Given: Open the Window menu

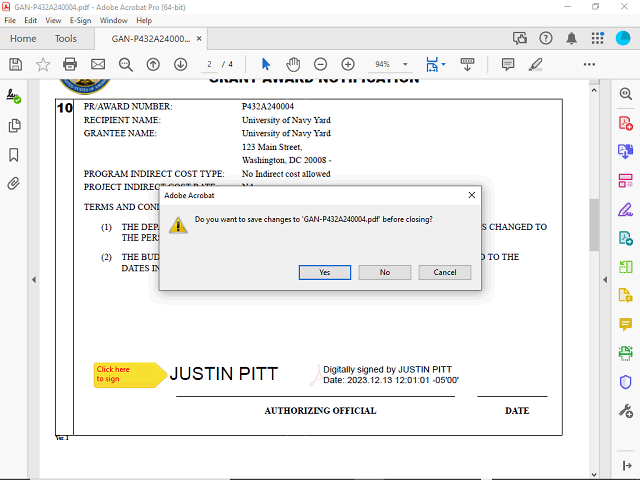Looking at the screenshot, I should pos(113,20).
